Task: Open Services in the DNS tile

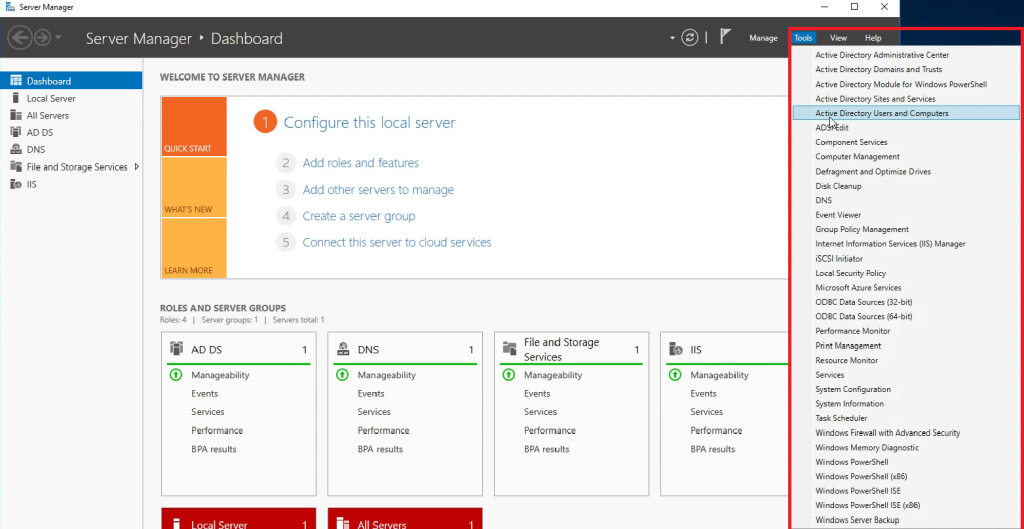Action: pos(374,411)
